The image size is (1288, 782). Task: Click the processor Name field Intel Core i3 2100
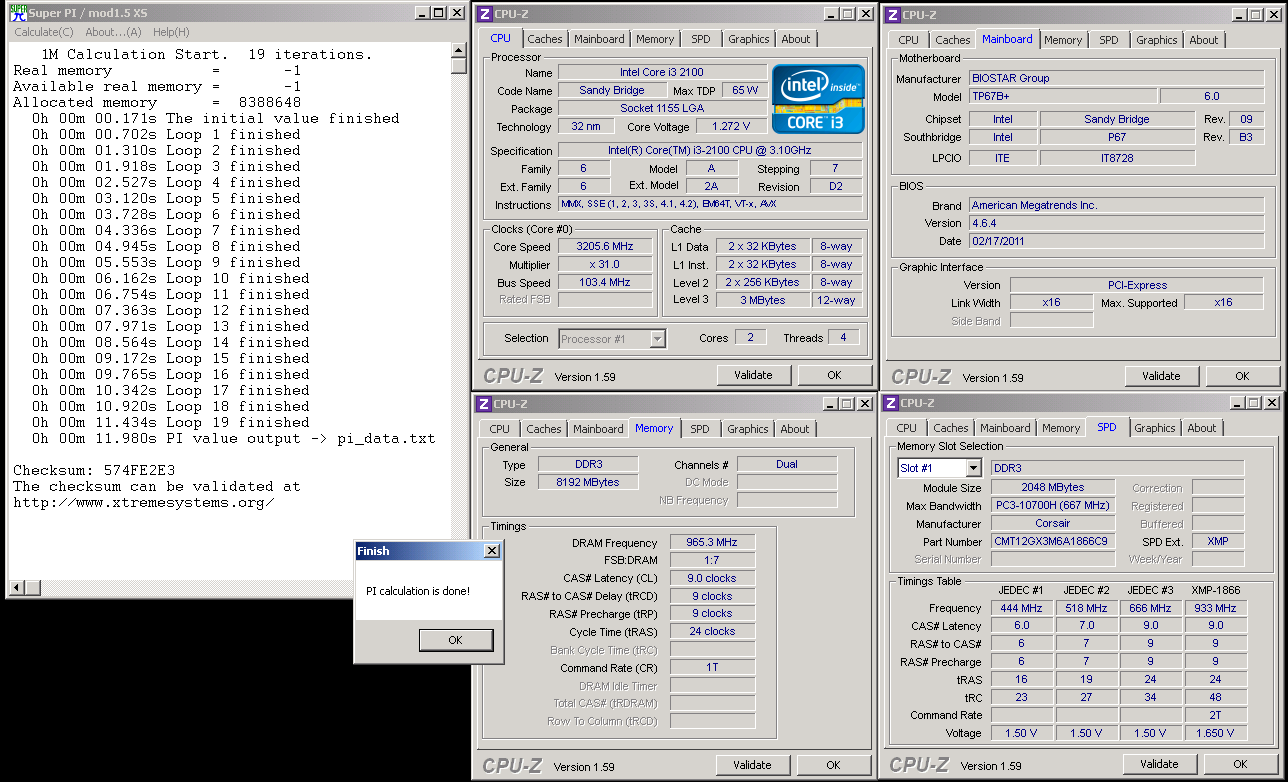click(662, 73)
